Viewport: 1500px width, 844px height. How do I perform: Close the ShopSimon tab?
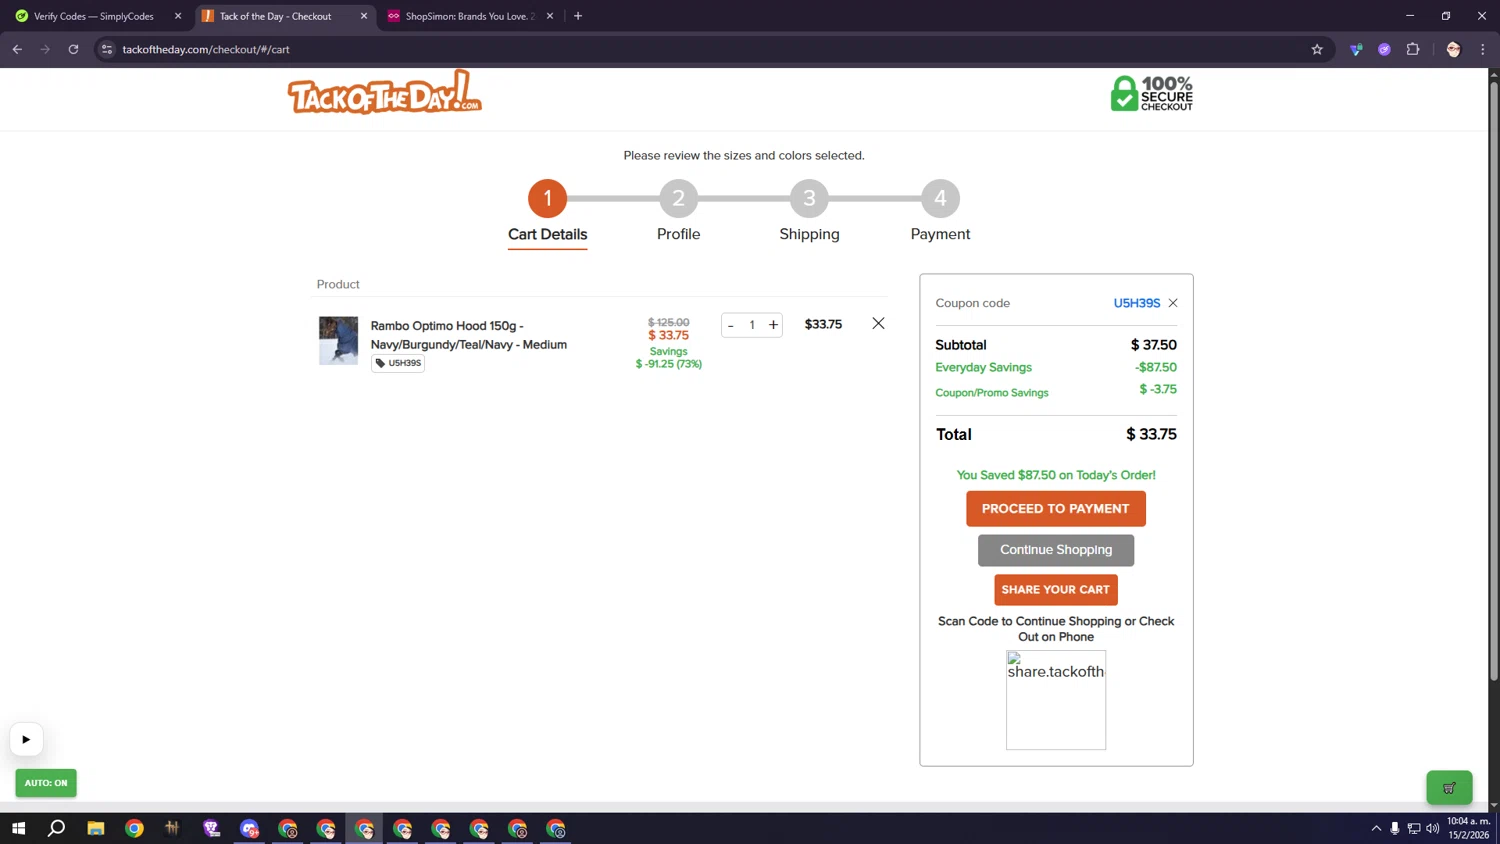point(550,16)
